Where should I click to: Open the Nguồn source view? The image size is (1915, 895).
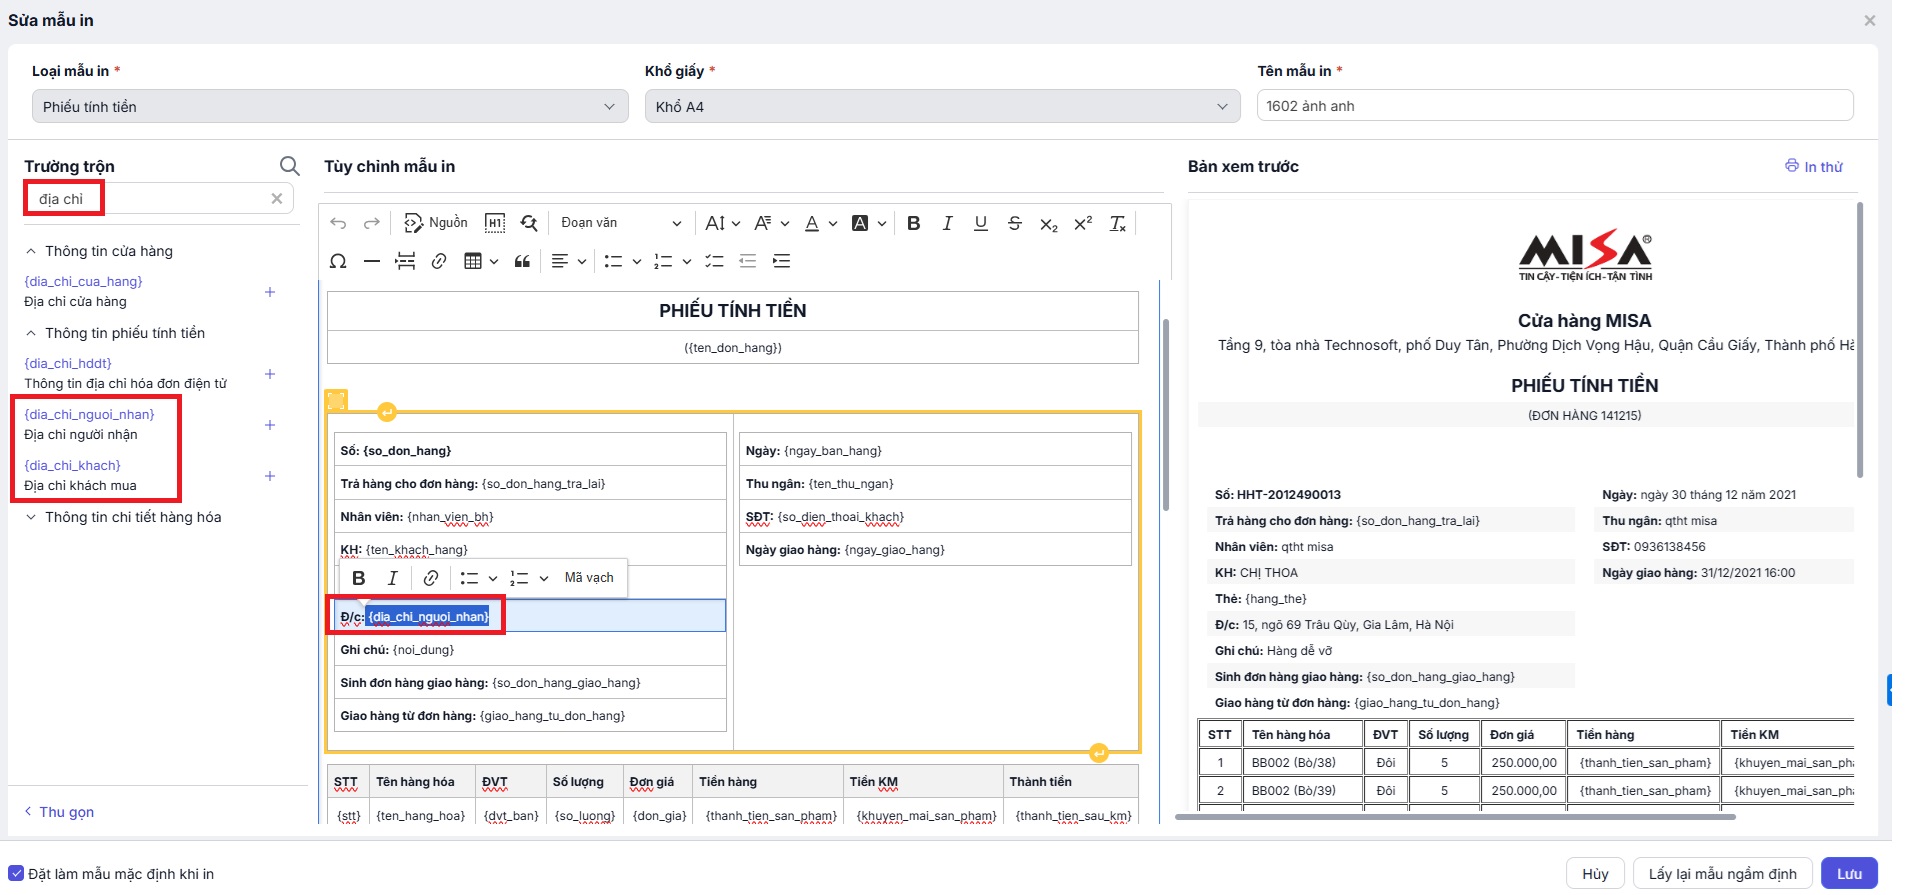[x=435, y=223]
